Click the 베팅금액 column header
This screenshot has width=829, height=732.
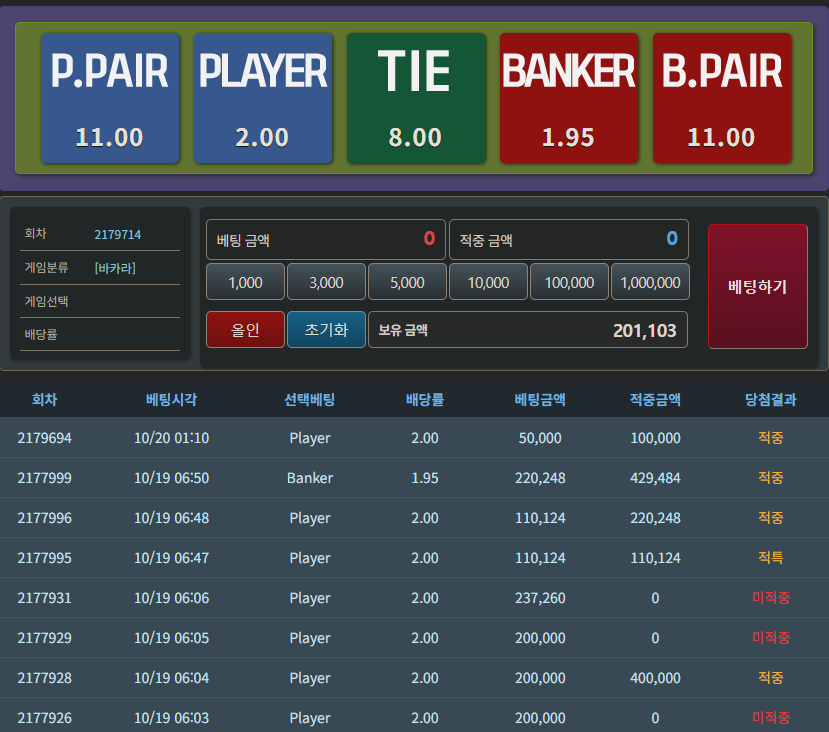540,399
